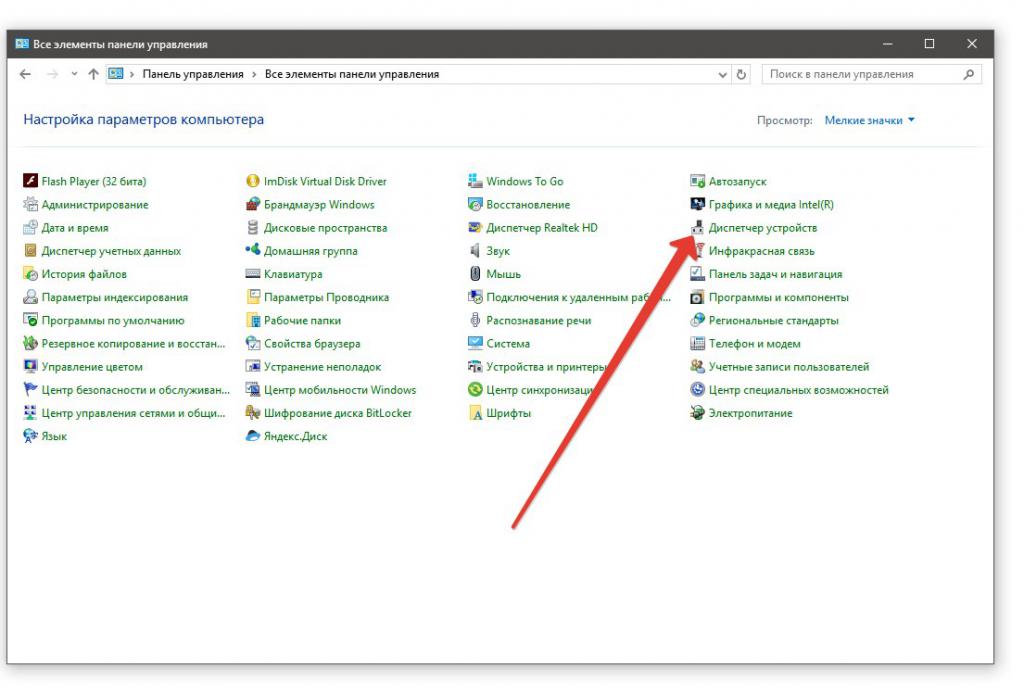This screenshot has width=1024, height=694.
Task: Click the Яндекс.Диск icon
Action: [x=253, y=435]
